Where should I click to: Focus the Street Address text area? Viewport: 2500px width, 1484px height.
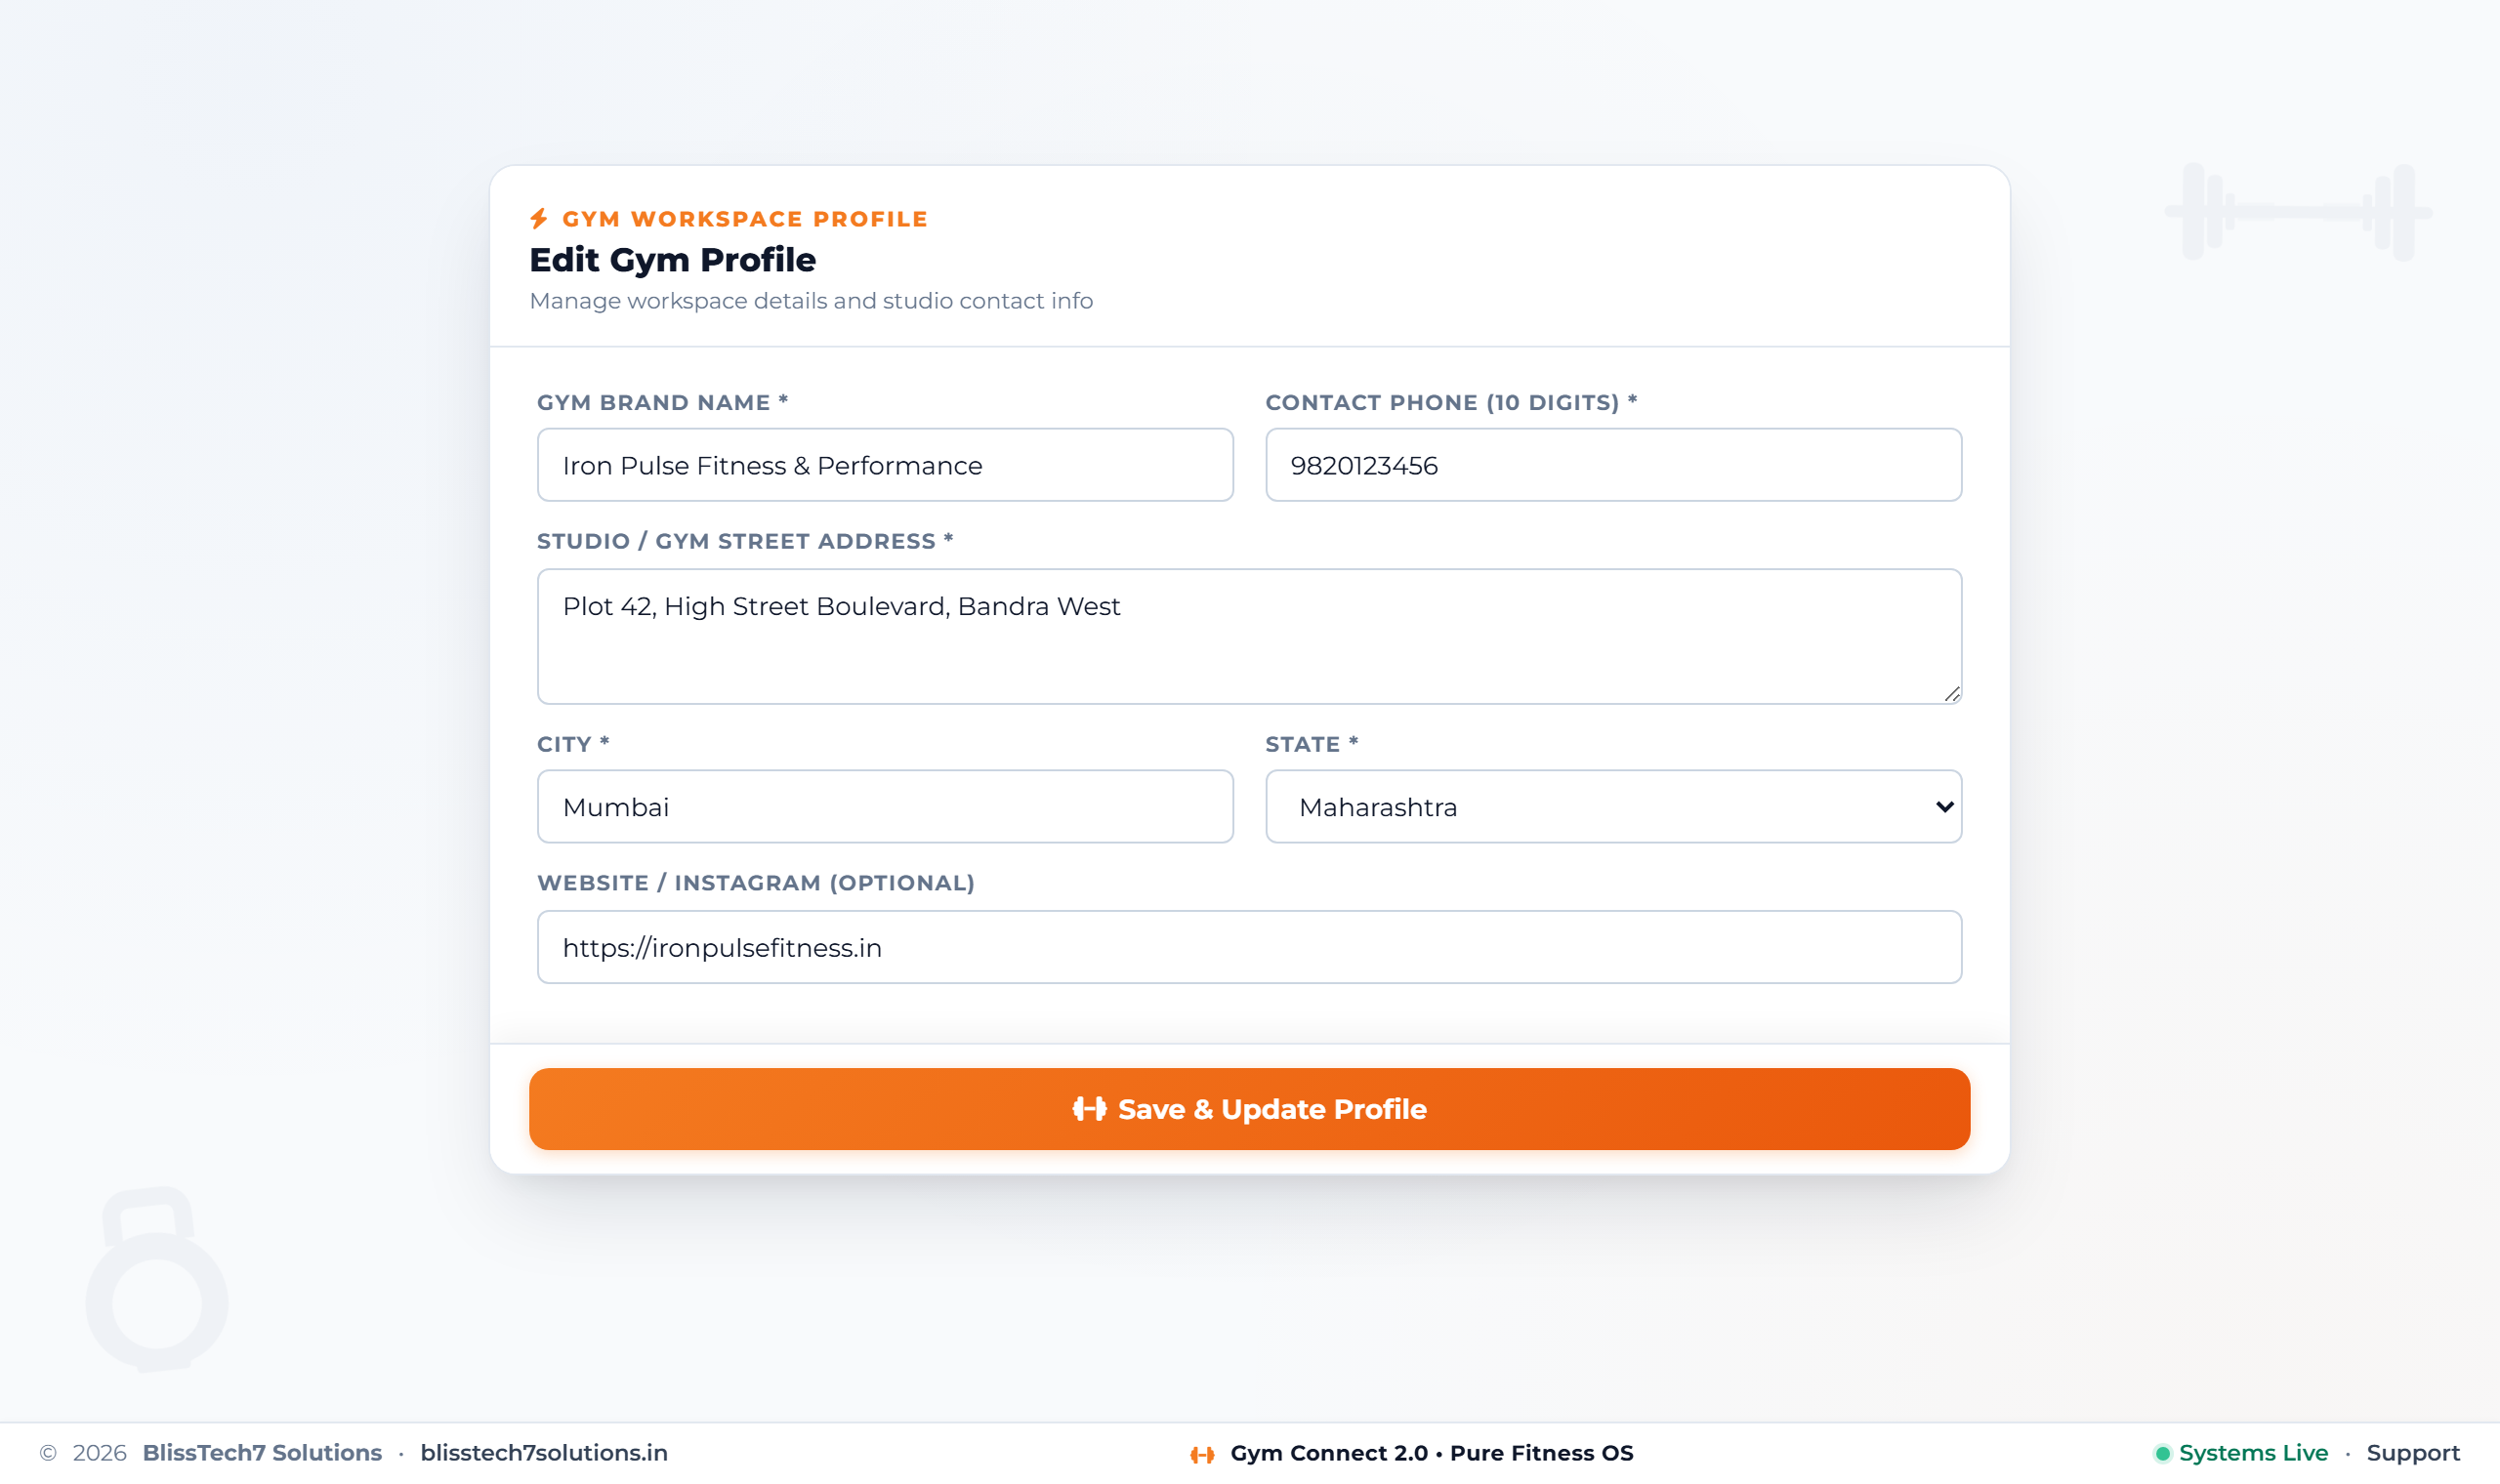point(1249,636)
